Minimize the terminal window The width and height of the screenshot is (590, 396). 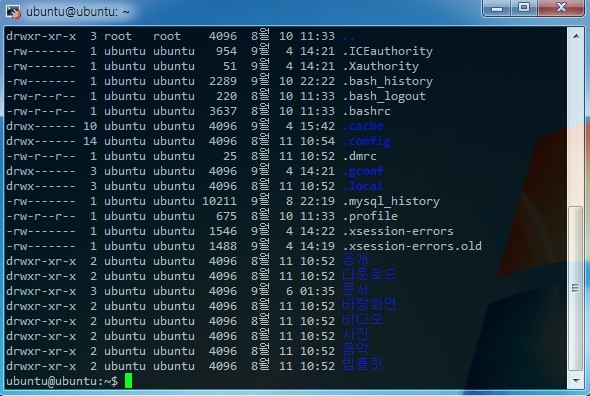pyautogui.click(x=497, y=8)
